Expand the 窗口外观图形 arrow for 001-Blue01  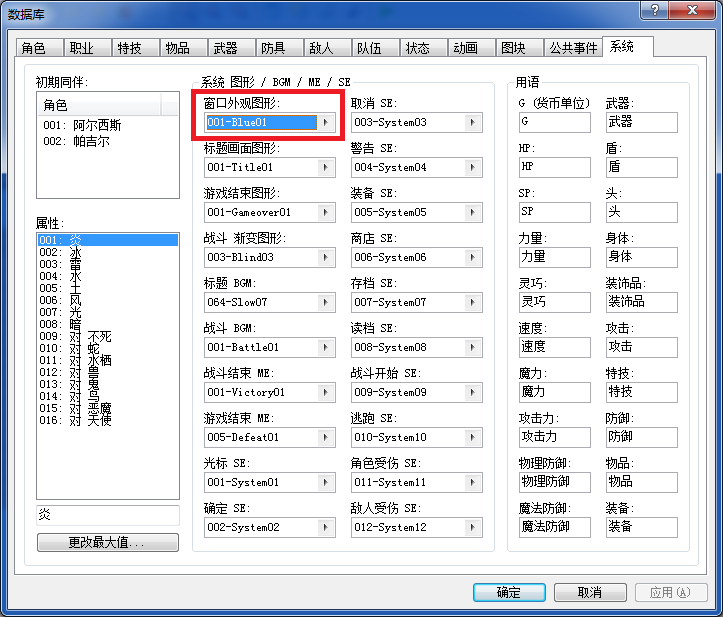point(326,122)
